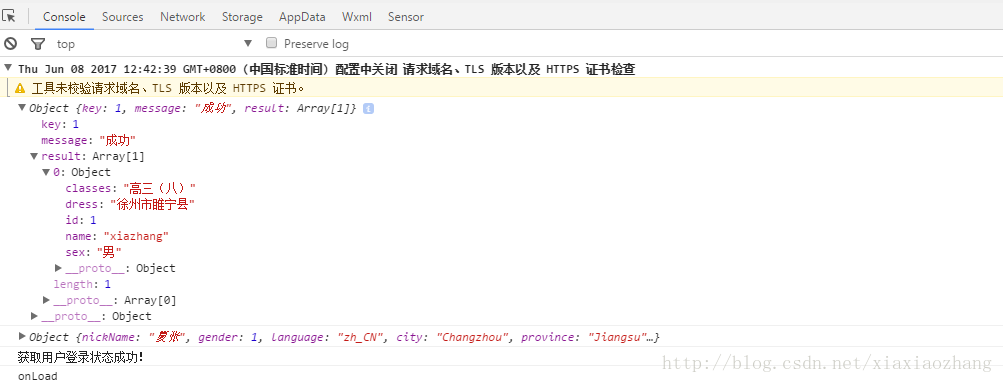Image resolution: width=1003 pixels, height=383 pixels.
Task: Expand the __proto__: Object under sex
Action: 58,268
